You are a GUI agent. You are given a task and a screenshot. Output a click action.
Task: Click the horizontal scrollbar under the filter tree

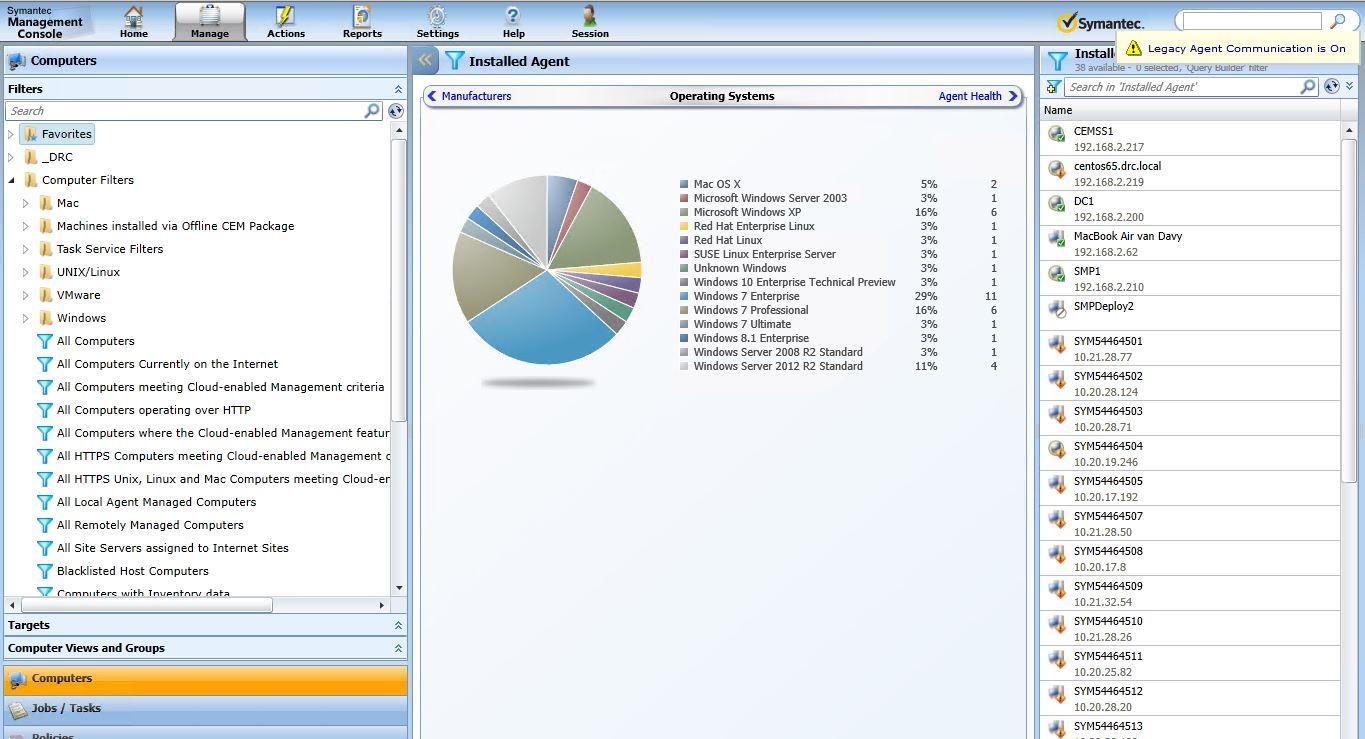(146, 605)
